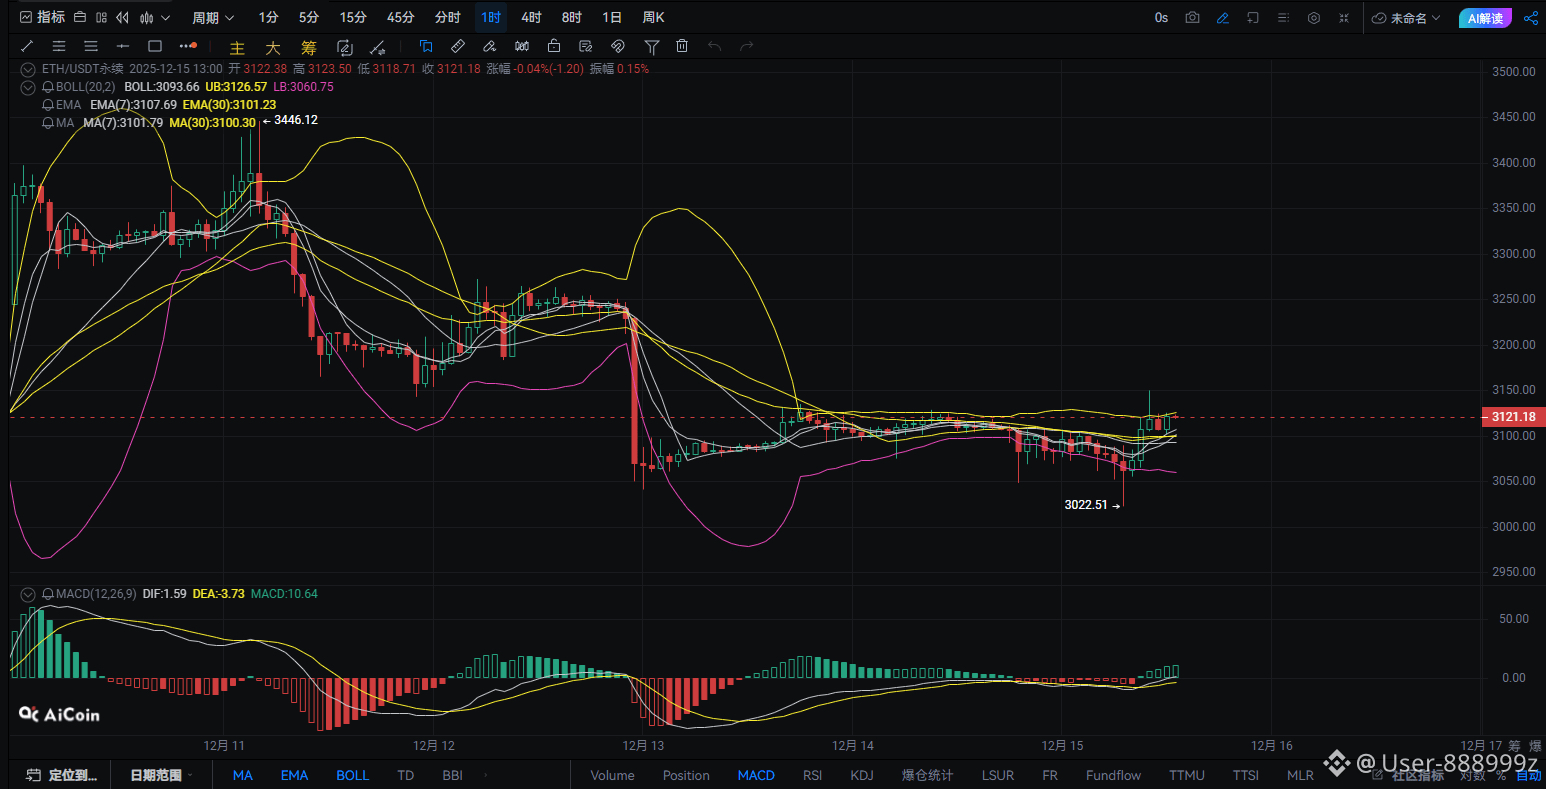The height and width of the screenshot is (789, 1546).
Task: Select the 1时 hourly timeframe
Action: [490, 17]
